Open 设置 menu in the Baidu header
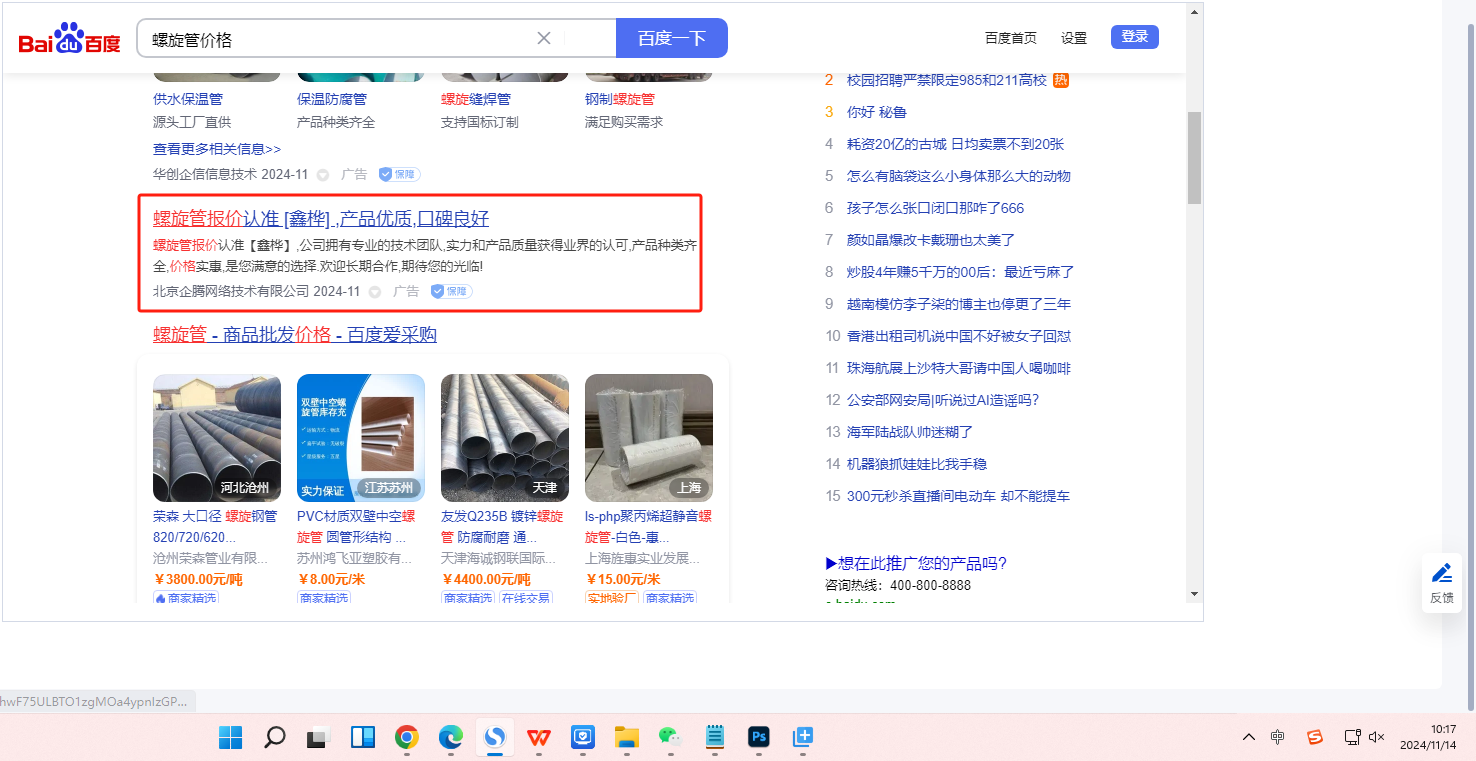This screenshot has height=761, width=1476. click(1074, 38)
